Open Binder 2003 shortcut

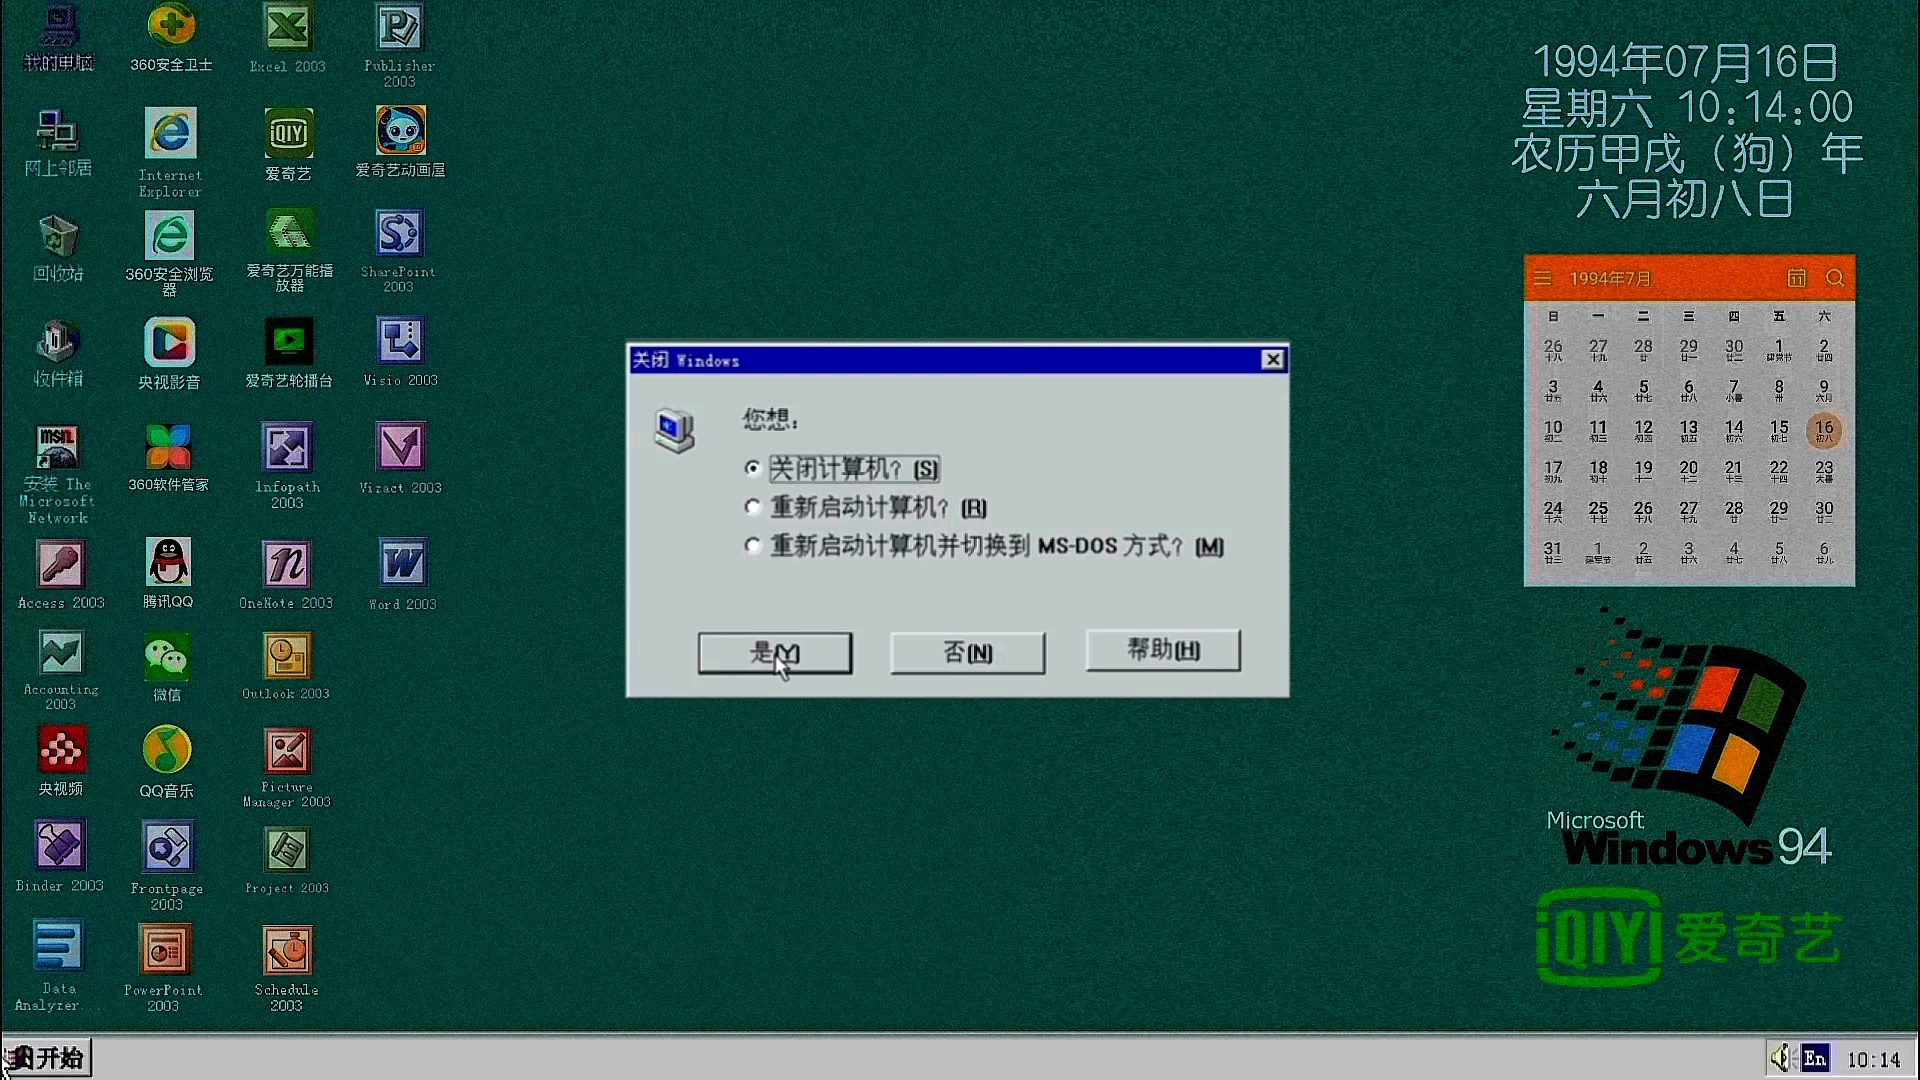(x=59, y=857)
